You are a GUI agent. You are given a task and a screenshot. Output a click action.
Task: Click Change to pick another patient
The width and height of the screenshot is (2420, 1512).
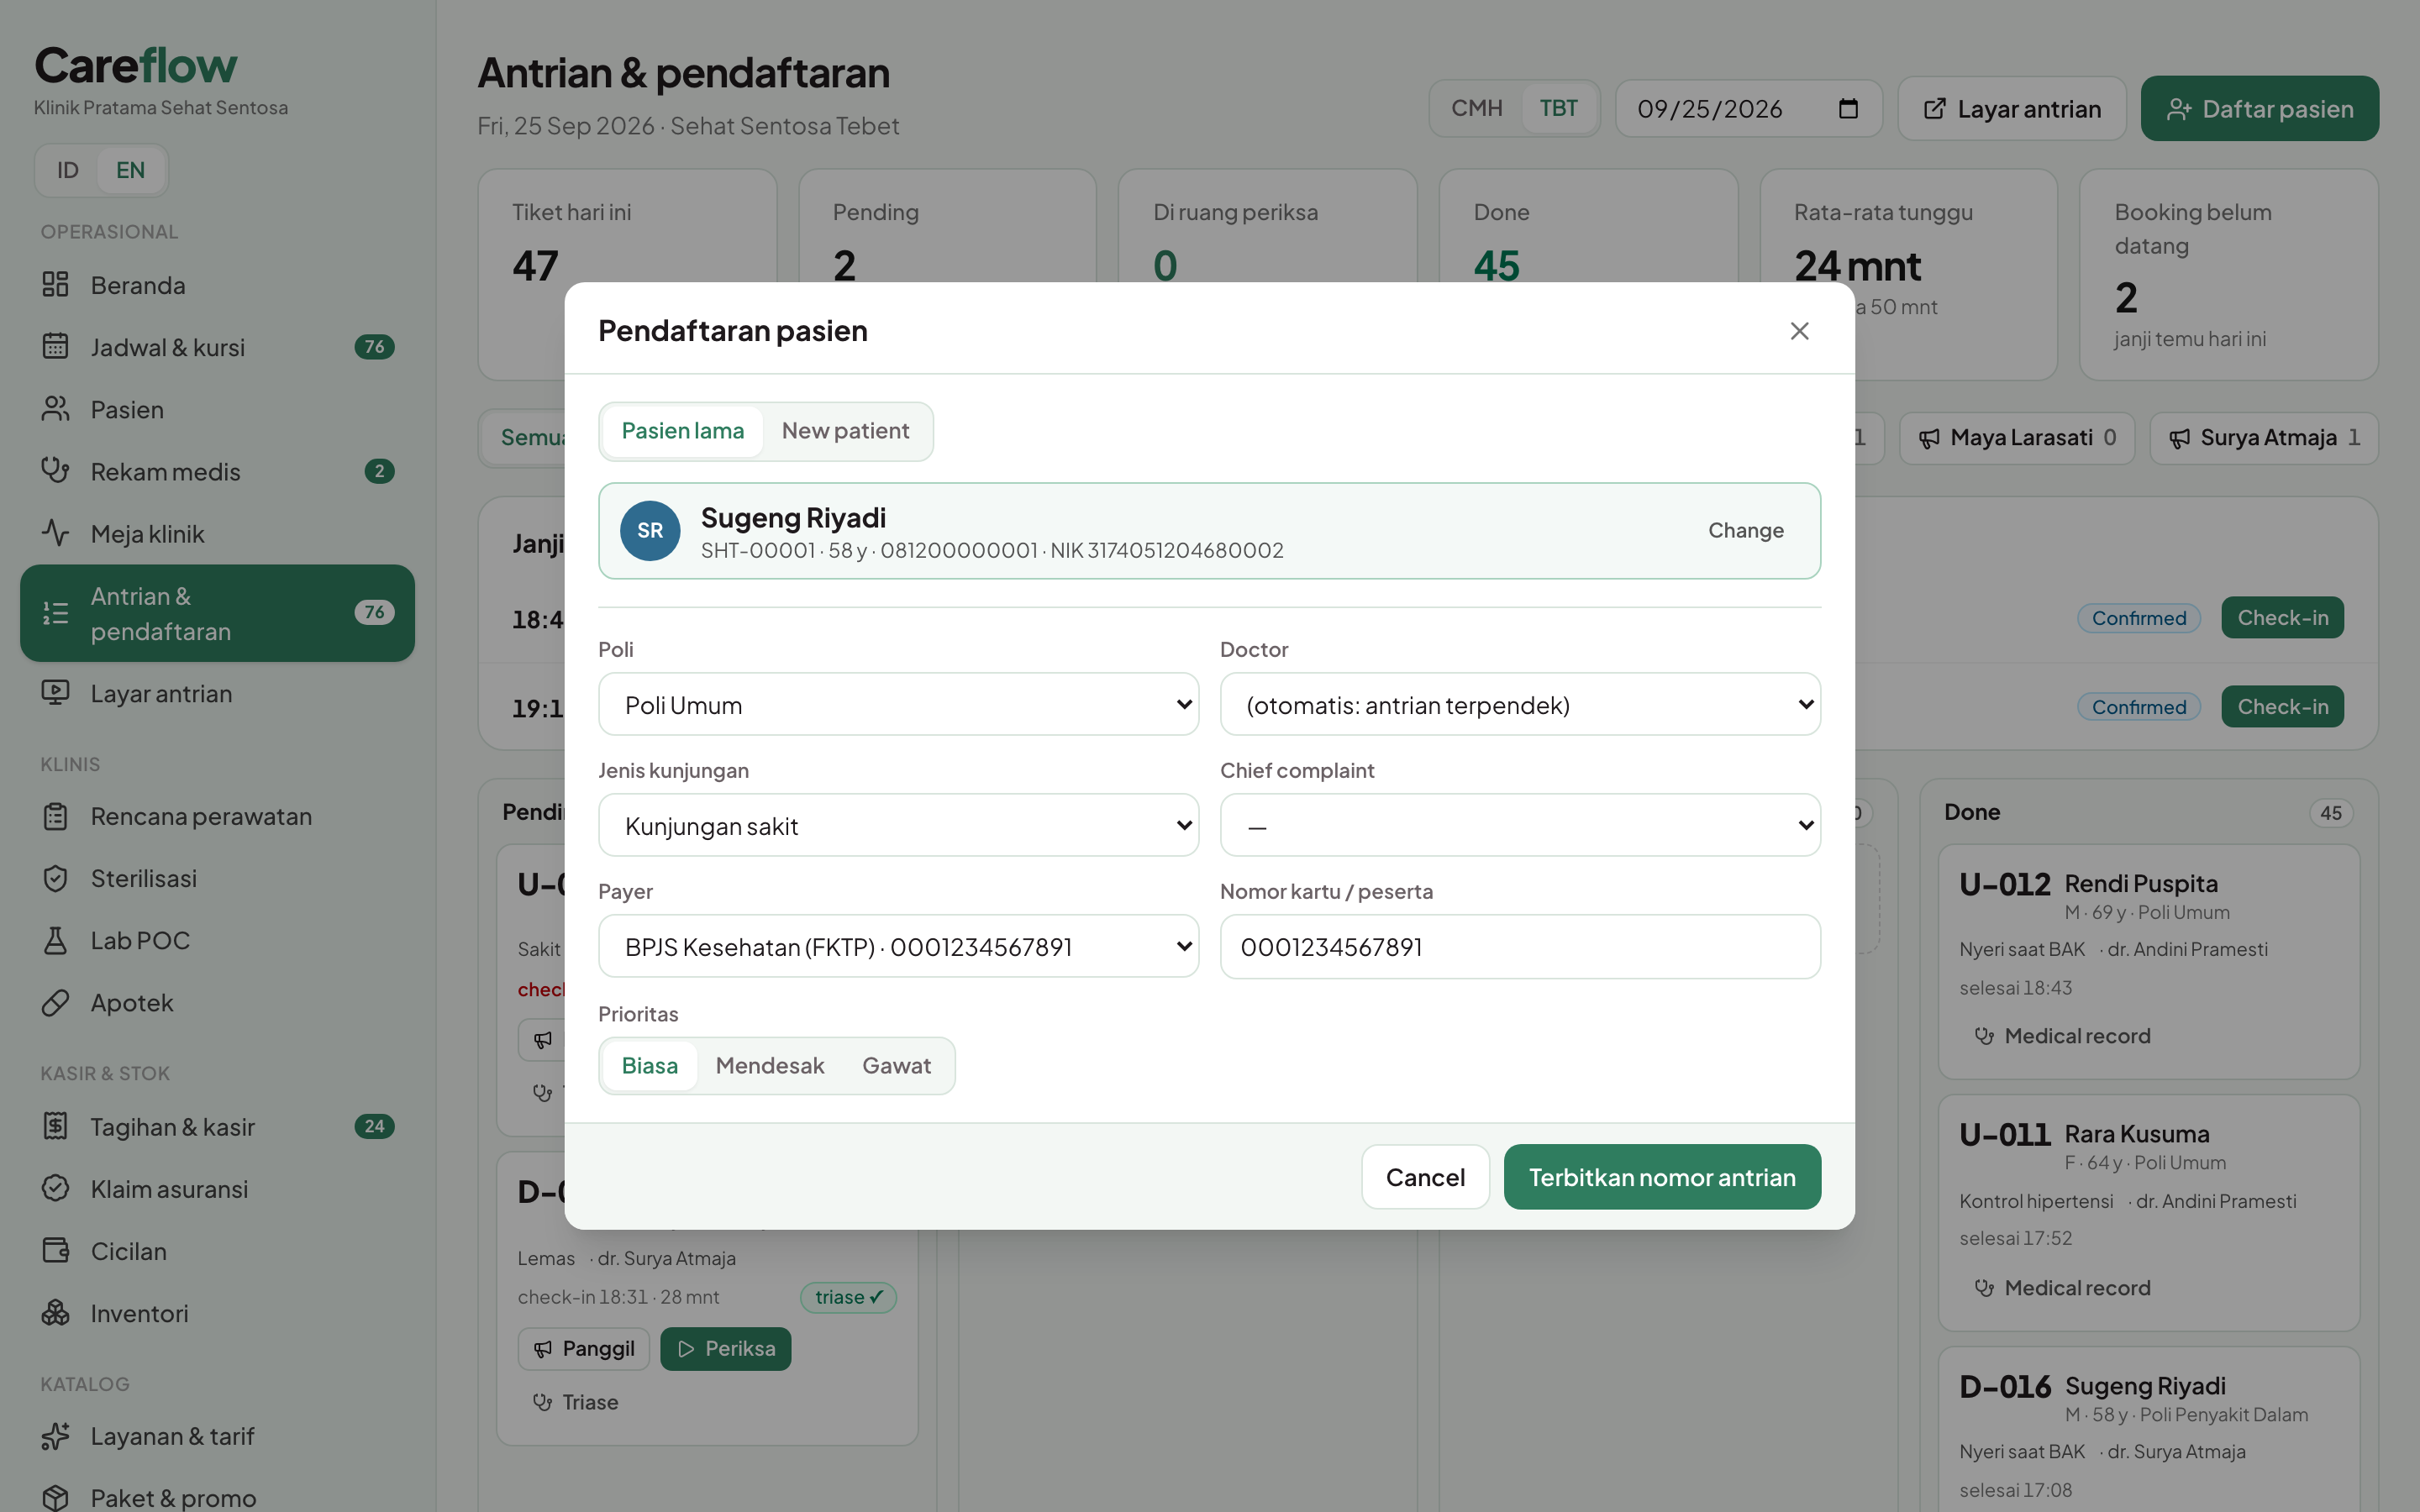tap(1745, 530)
